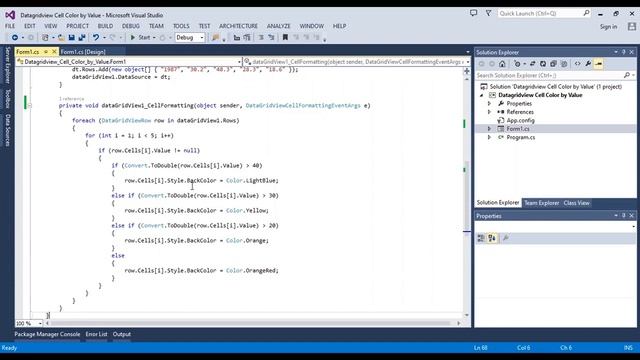This screenshot has width=640, height=360.
Task: Open the feedback speech bubble icon
Action: point(473,13)
